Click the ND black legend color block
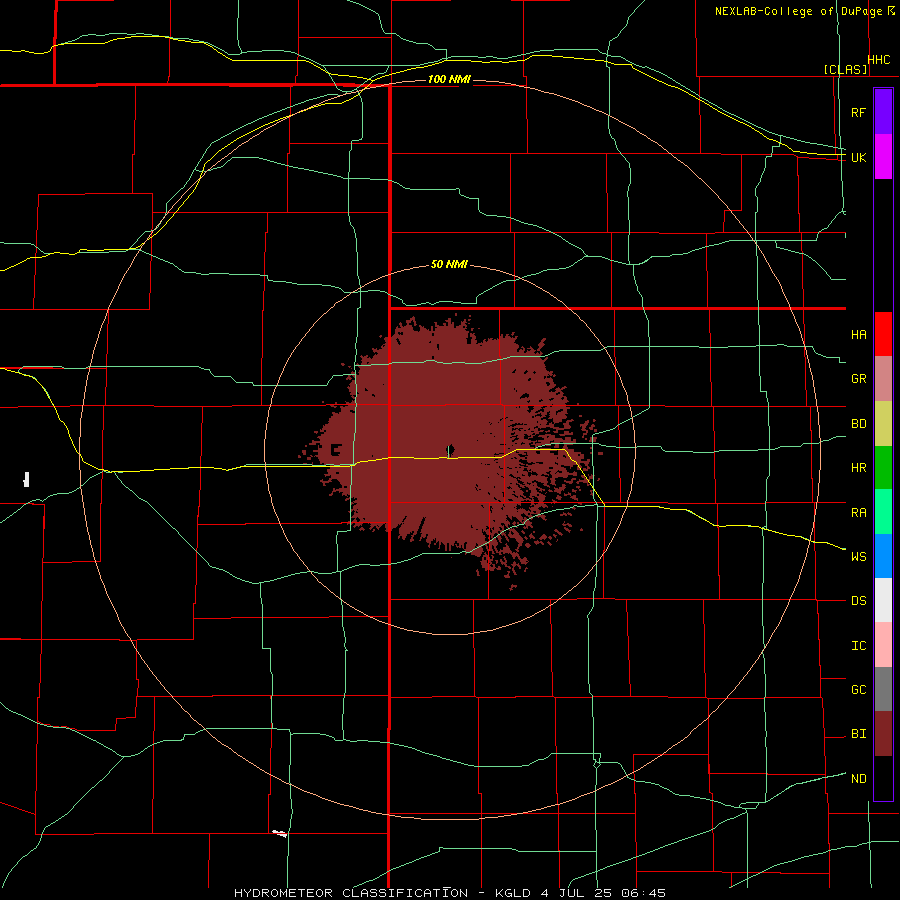The height and width of the screenshot is (900, 900). [883, 778]
